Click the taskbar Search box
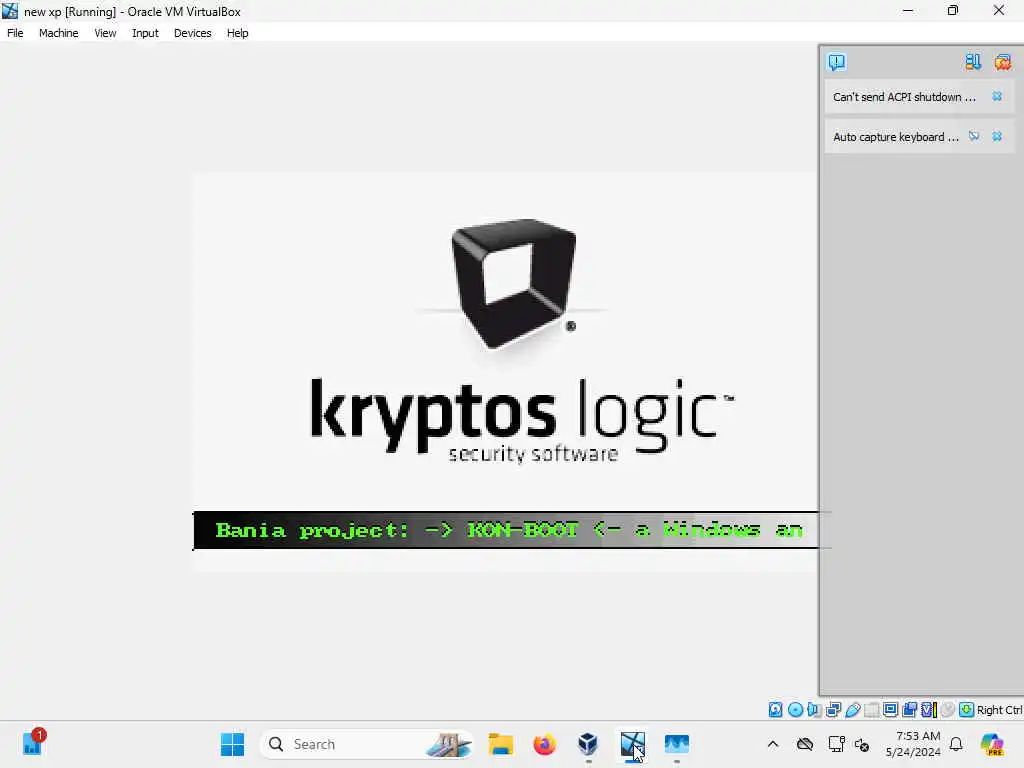The width and height of the screenshot is (1024, 768). coord(367,744)
